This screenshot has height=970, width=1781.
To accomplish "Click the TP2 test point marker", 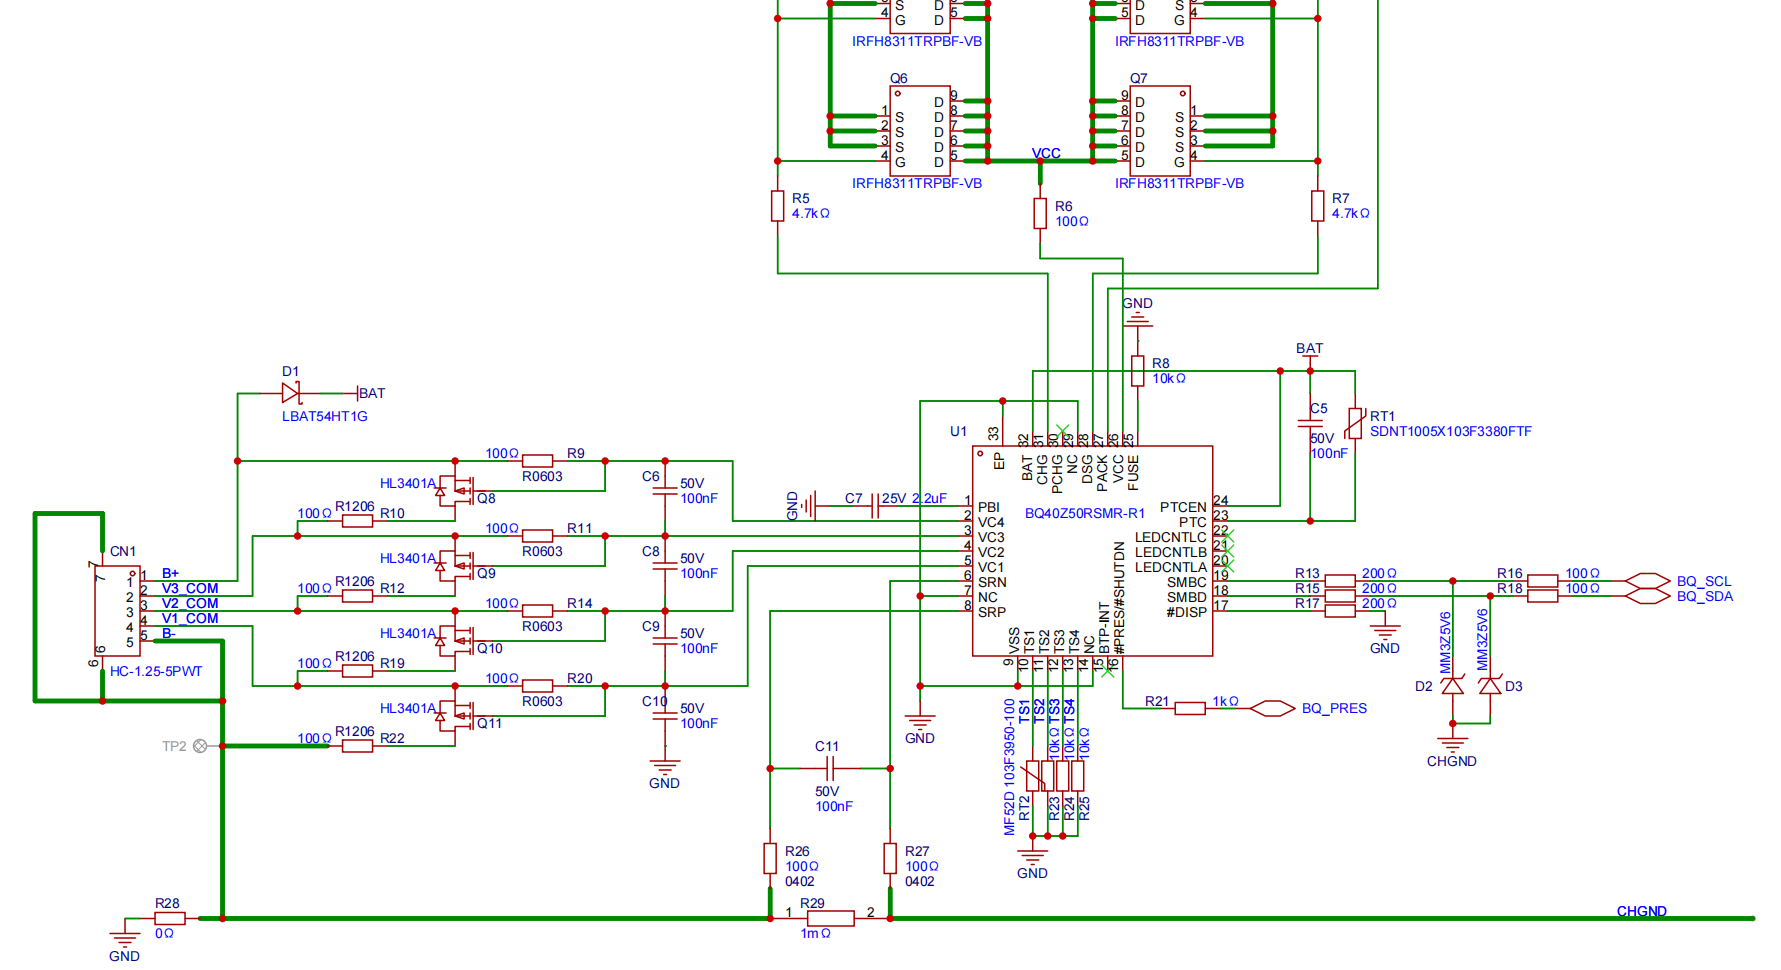I will (x=202, y=745).
